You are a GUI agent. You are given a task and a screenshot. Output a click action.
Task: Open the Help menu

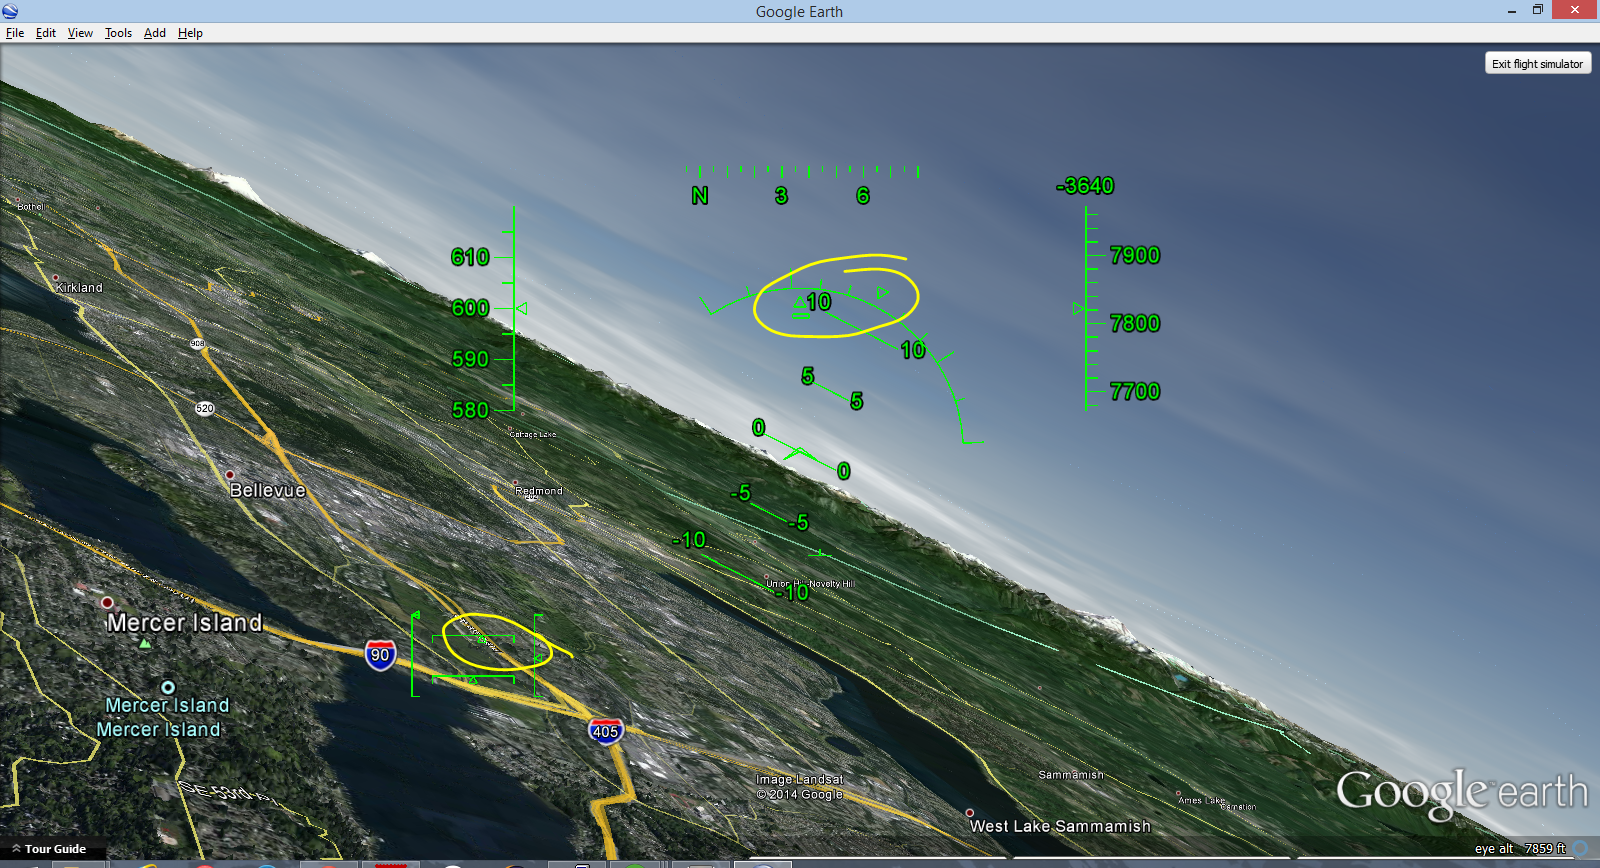point(190,33)
